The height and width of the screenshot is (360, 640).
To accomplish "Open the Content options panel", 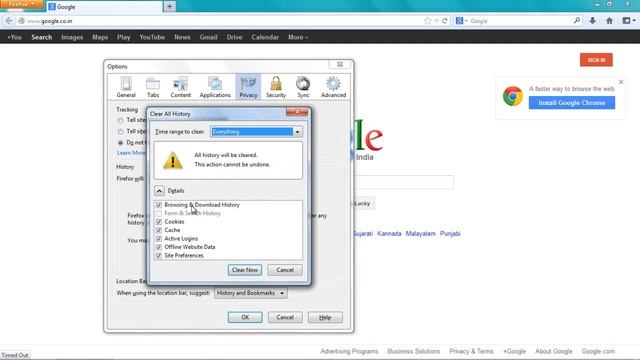I will pyautogui.click(x=180, y=87).
